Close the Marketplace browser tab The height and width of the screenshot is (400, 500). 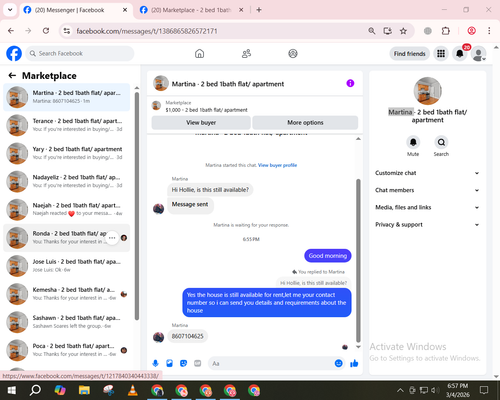pos(241,10)
